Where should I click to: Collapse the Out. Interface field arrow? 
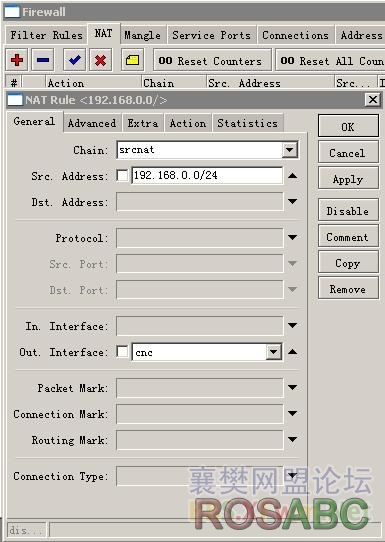point(292,352)
